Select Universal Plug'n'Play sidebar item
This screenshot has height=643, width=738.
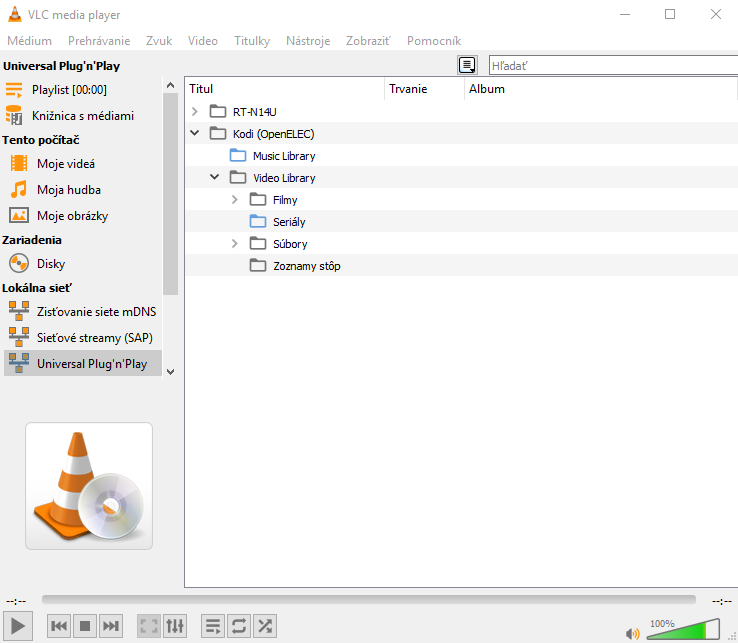pos(82,363)
